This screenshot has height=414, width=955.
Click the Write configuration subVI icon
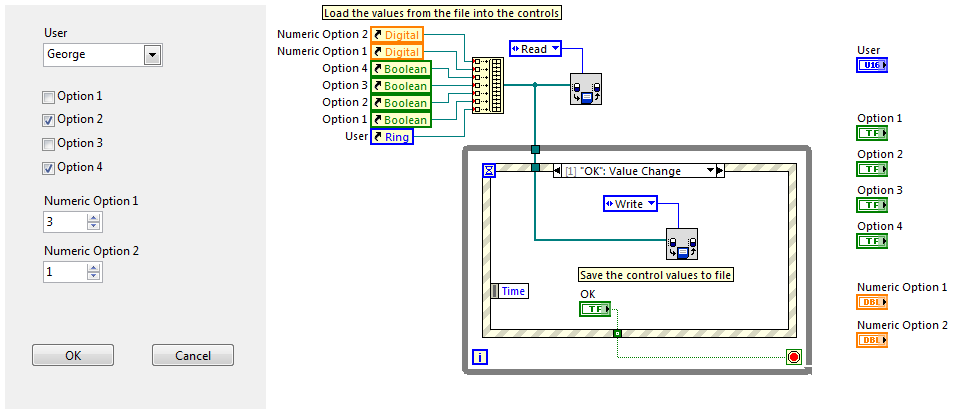[682, 243]
